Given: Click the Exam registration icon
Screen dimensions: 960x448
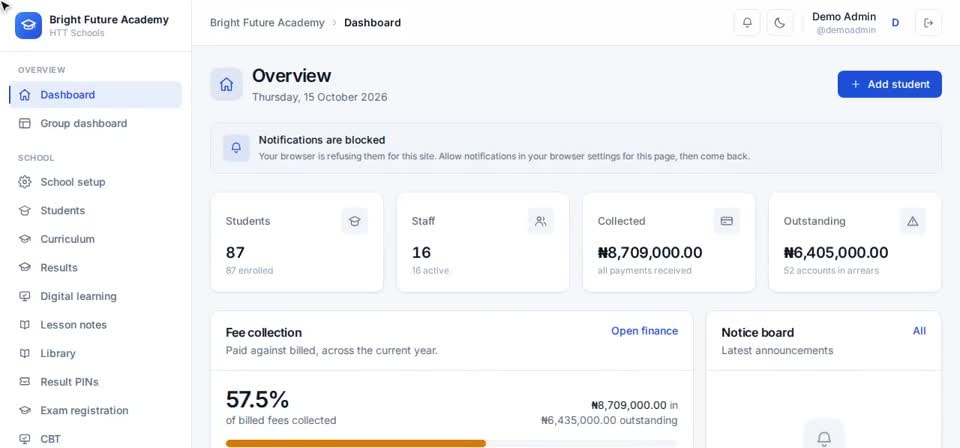Looking at the screenshot, I should coord(24,410).
